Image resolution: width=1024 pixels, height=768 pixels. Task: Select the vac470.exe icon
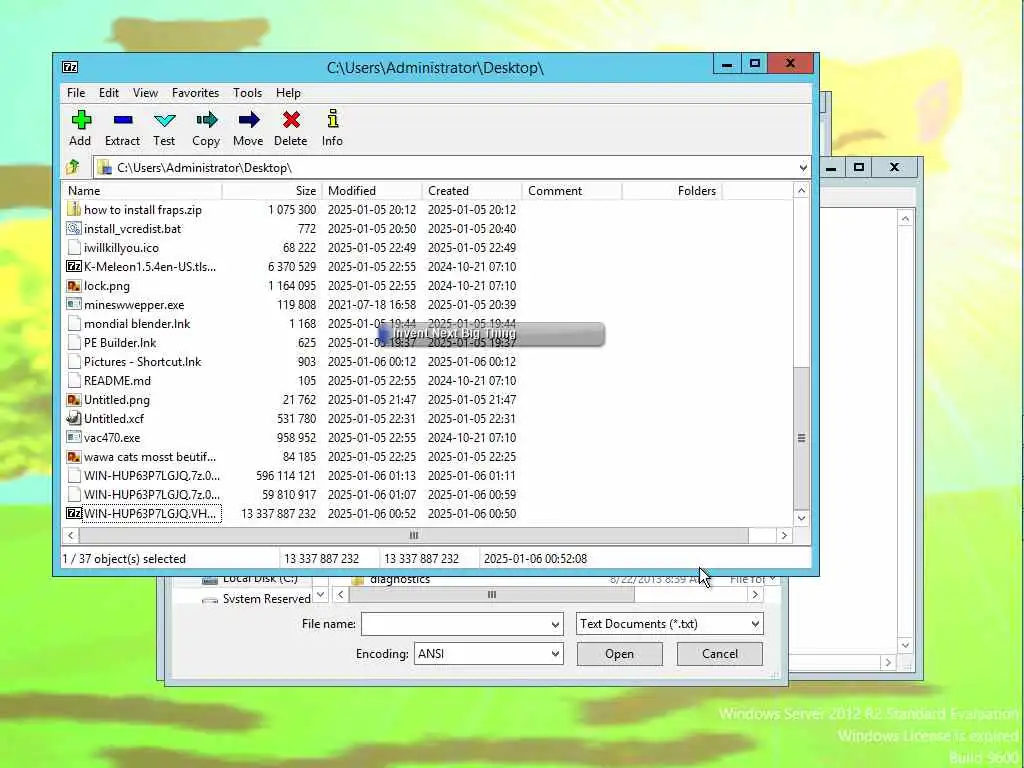pyautogui.click(x=74, y=438)
